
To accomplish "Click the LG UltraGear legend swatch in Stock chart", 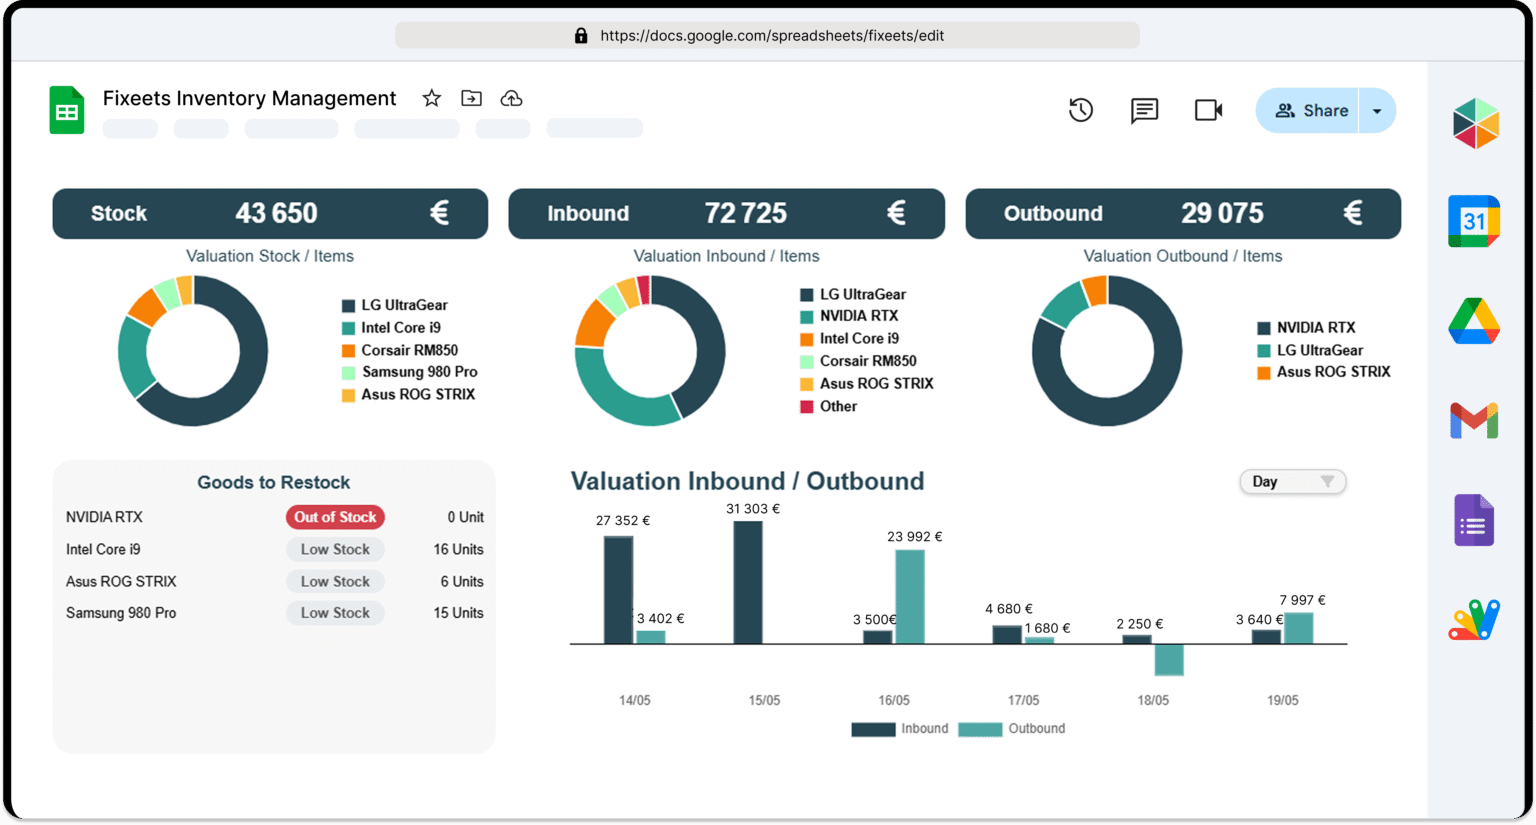I will click(x=348, y=306).
